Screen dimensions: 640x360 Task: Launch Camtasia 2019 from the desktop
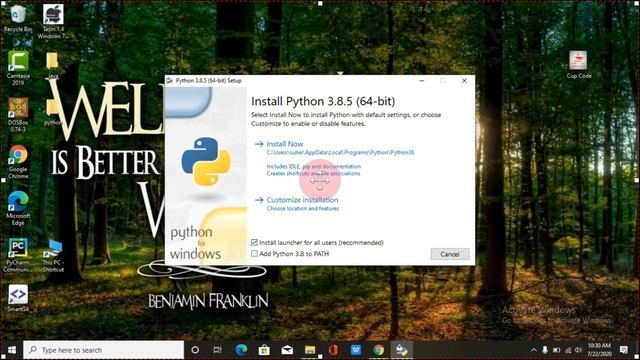[18, 68]
